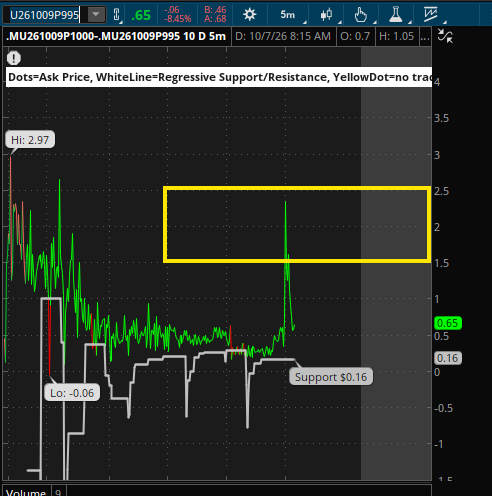
Task: Click the -8.45% change value
Action: (178, 19)
